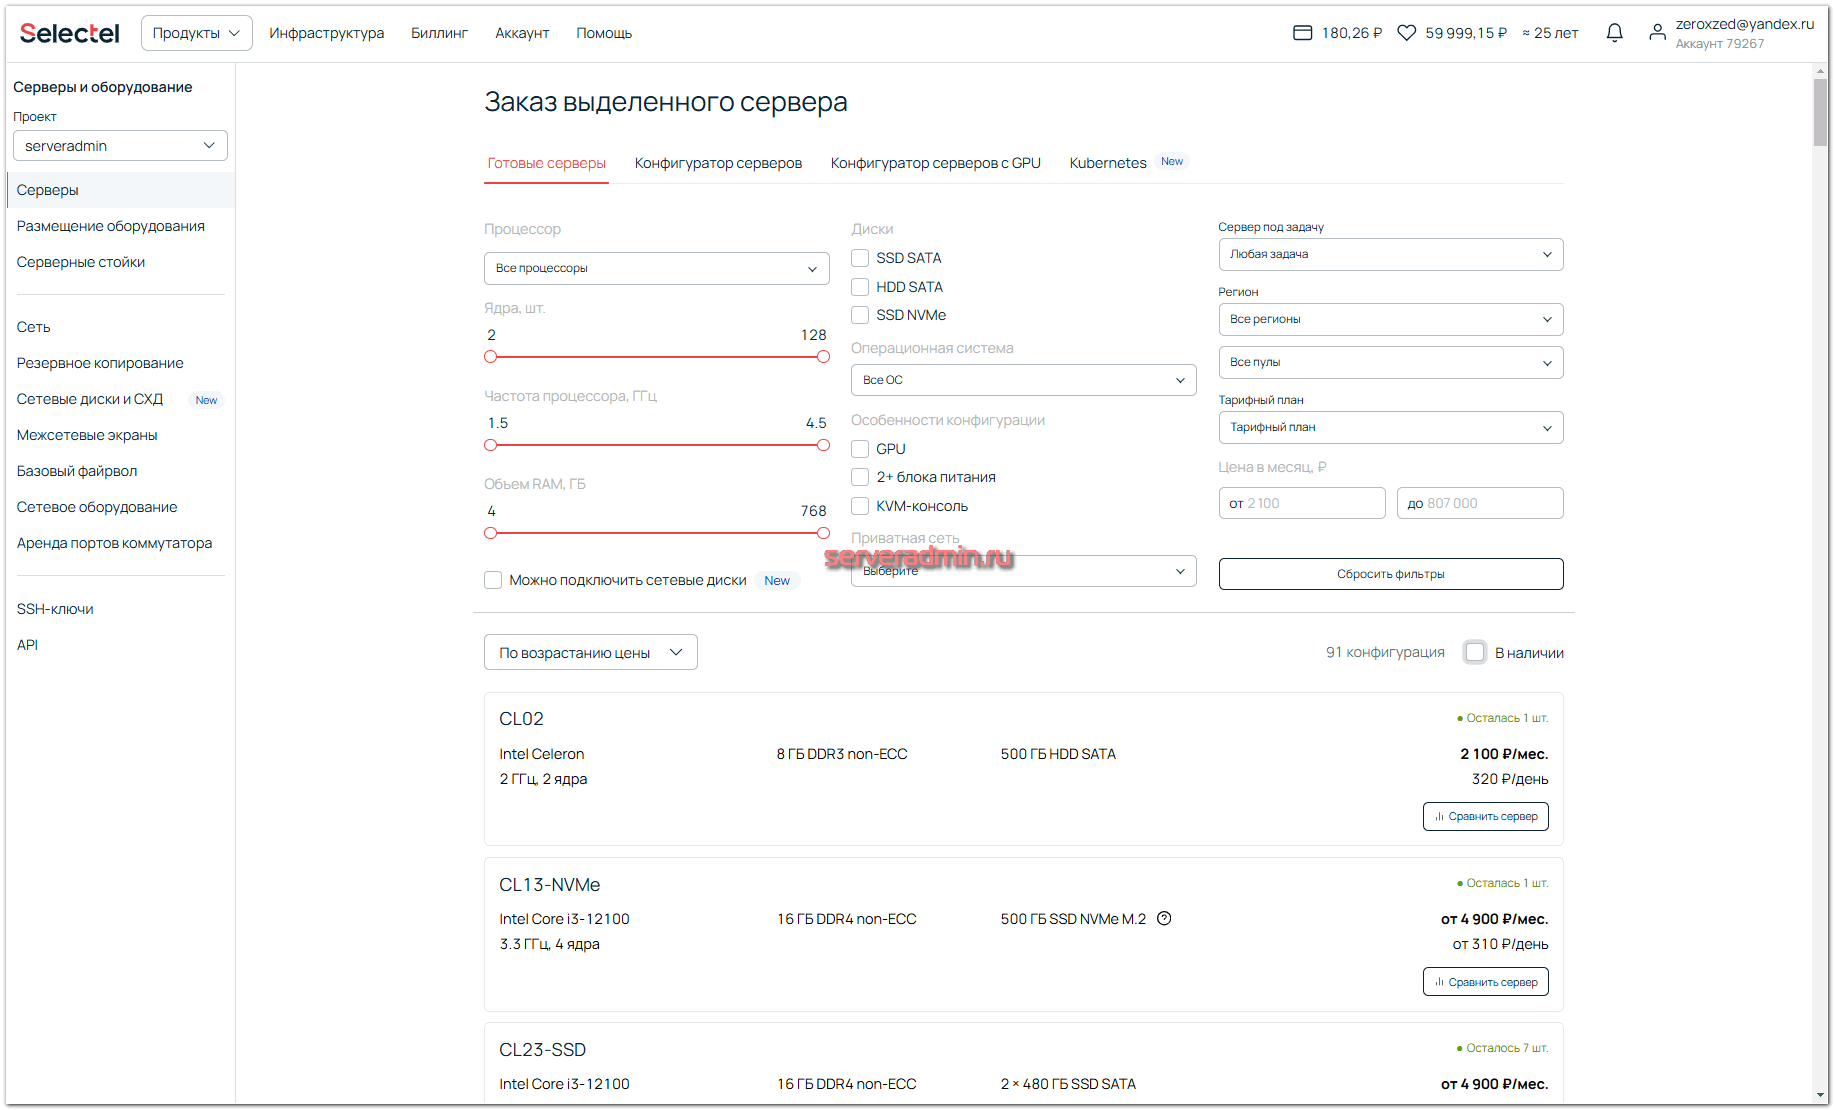Expand the serveradmin project selector

tap(120, 146)
